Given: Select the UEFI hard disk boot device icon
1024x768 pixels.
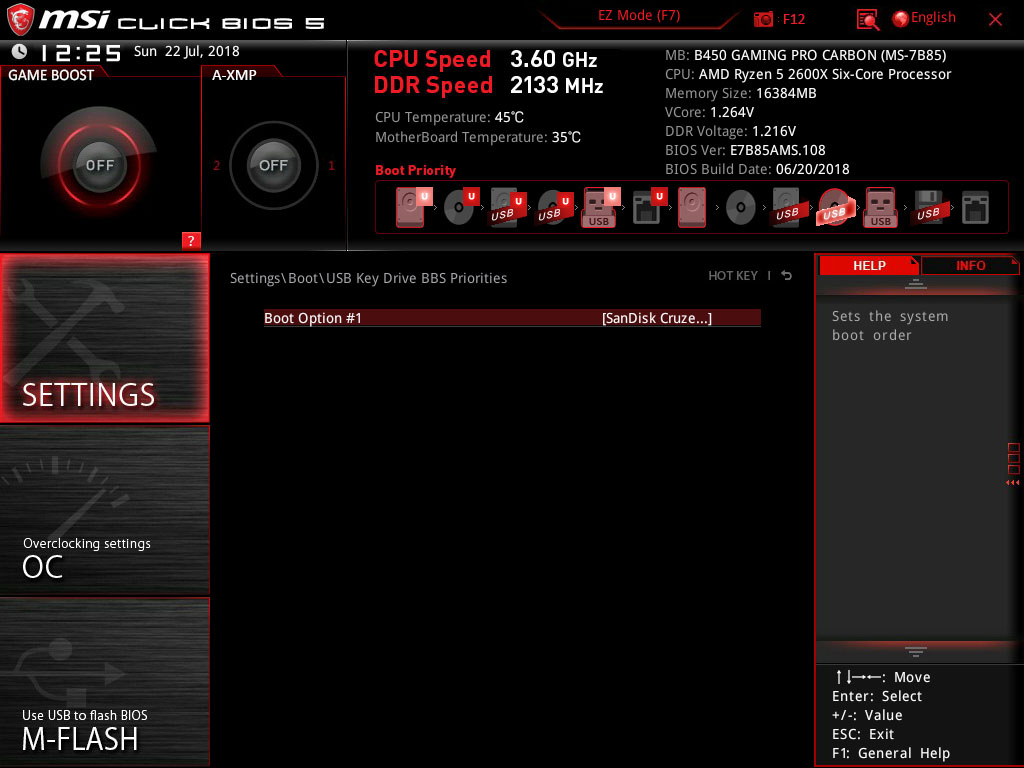Looking at the screenshot, I should 412,207.
